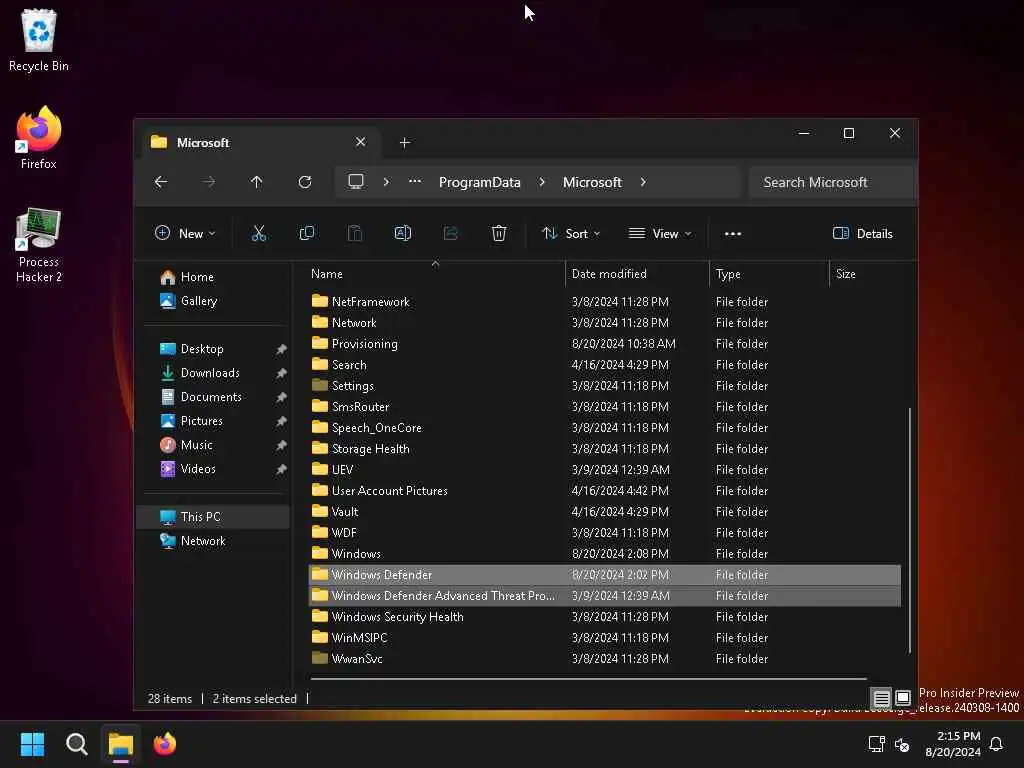Click the Share icon
1024x768 pixels.
click(x=451, y=233)
